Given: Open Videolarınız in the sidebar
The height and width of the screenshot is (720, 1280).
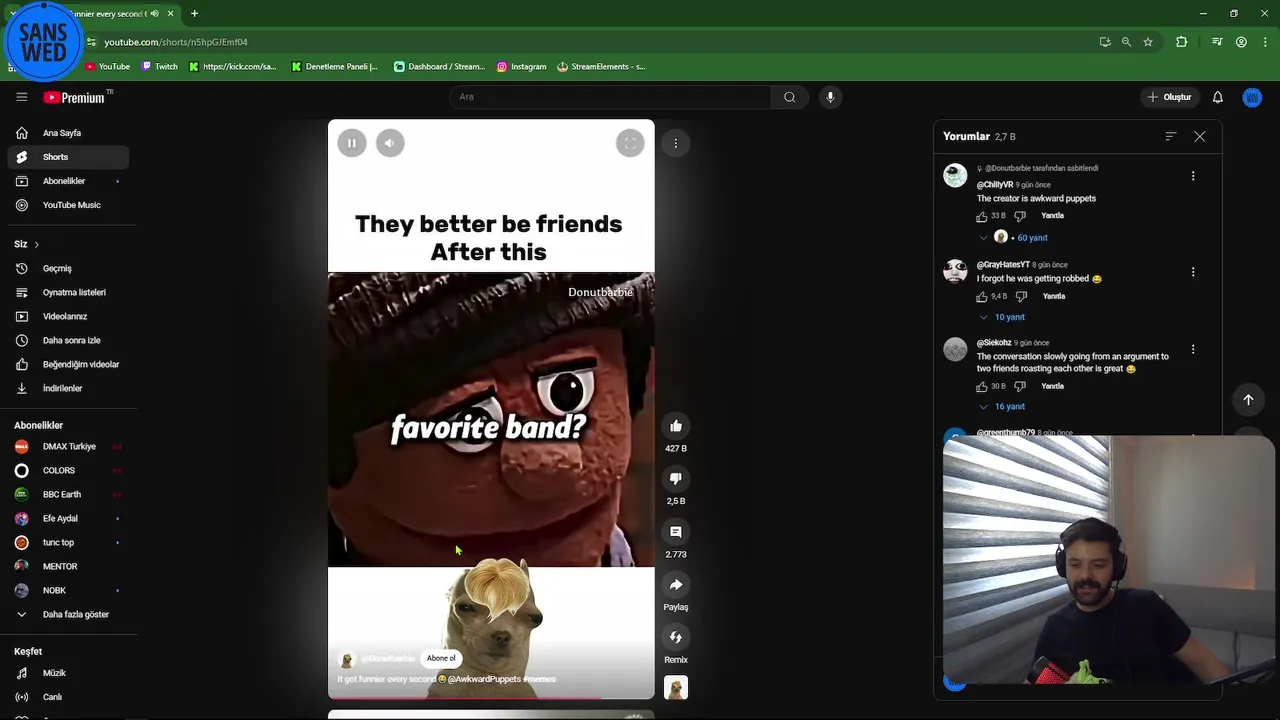Looking at the screenshot, I should click(x=68, y=316).
